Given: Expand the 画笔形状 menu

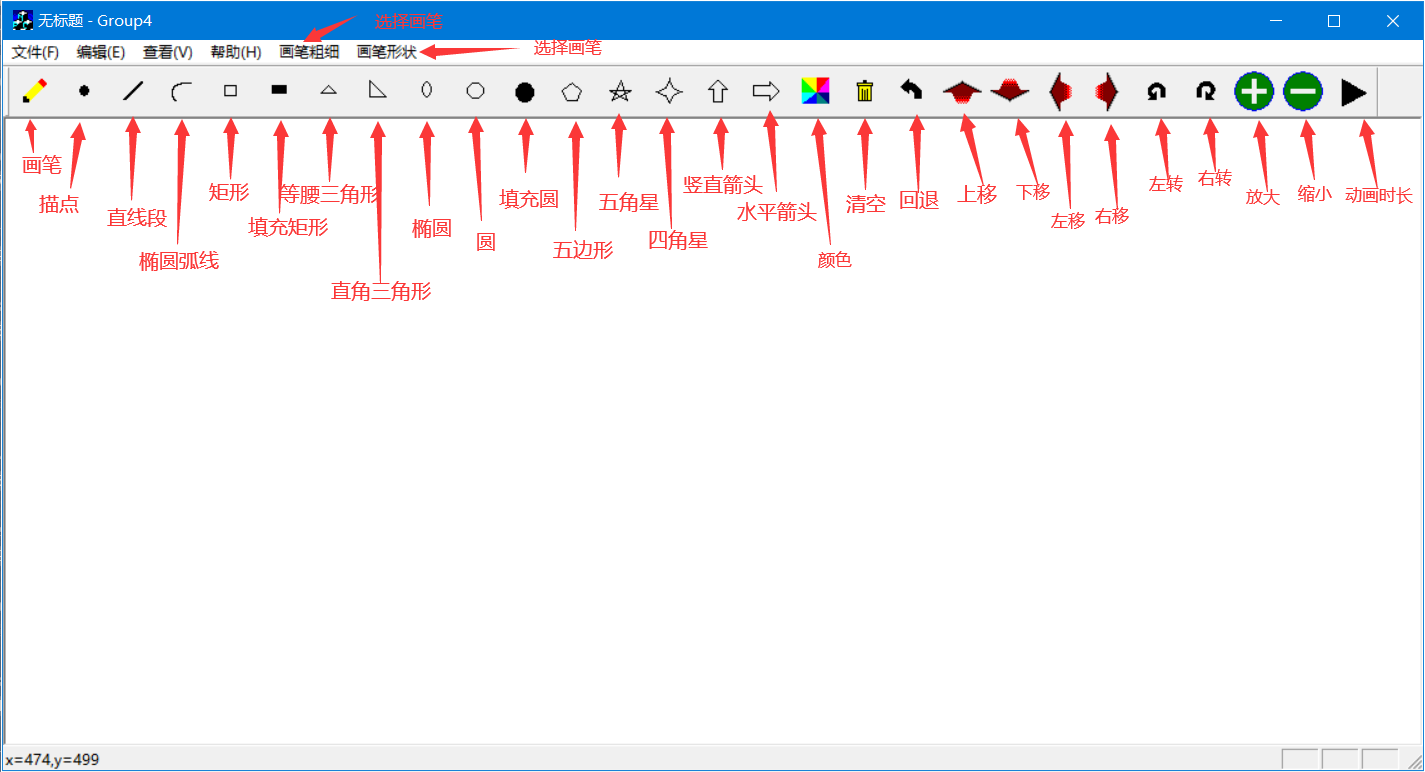Looking at the screenshot, I should tap(387, 52).
